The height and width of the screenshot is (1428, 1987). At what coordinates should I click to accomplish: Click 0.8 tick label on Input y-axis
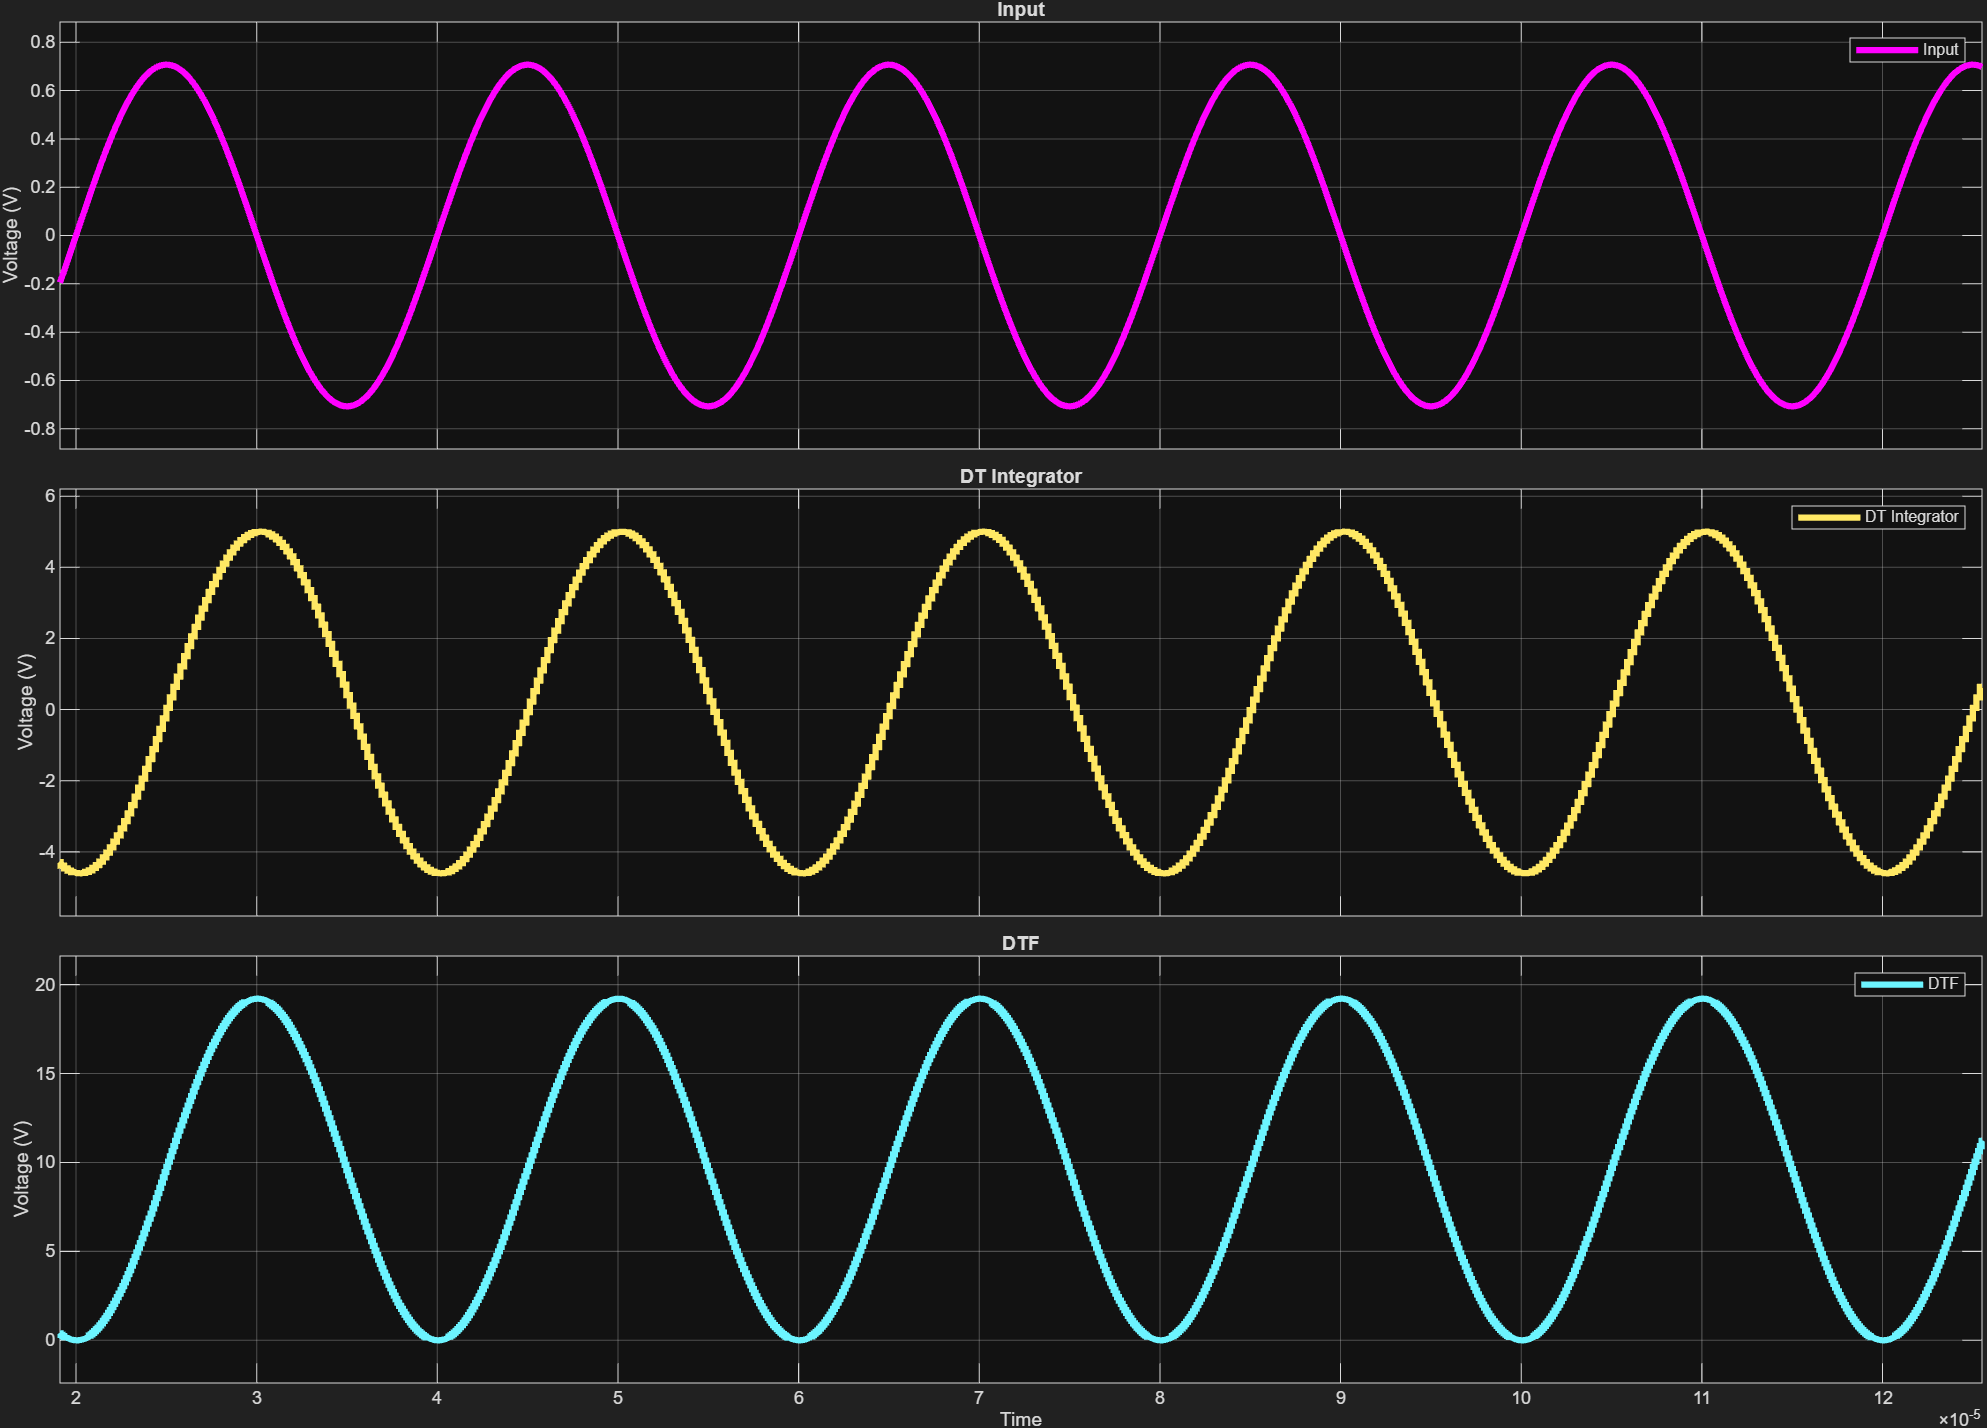[42, 42]
